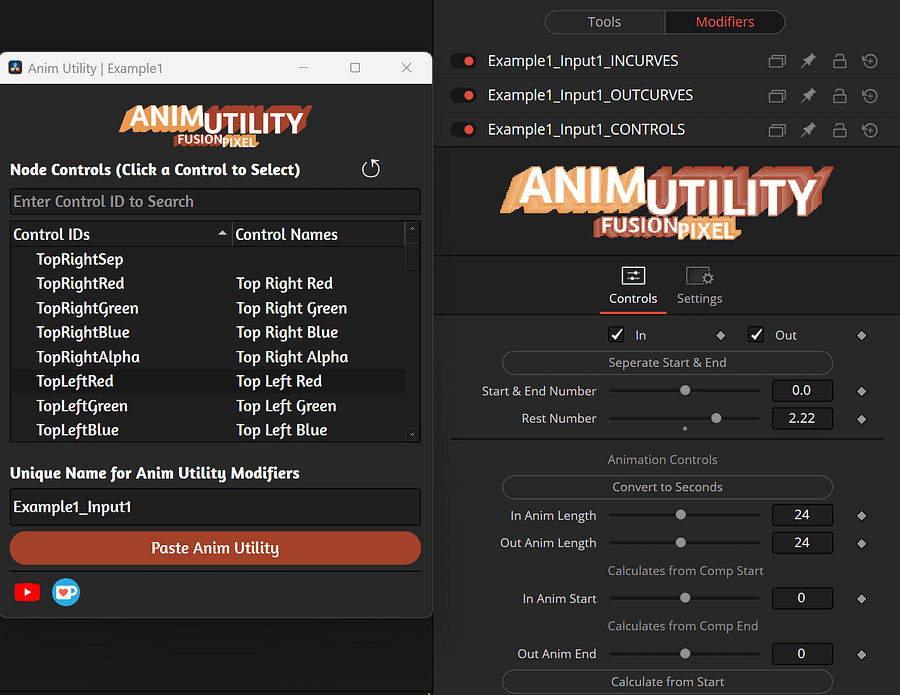Image resolution: width=900 pixels, height=695 pixels.
Task: Click keyframe diamond for In Anim Start
Action: [x=862, y=599]
